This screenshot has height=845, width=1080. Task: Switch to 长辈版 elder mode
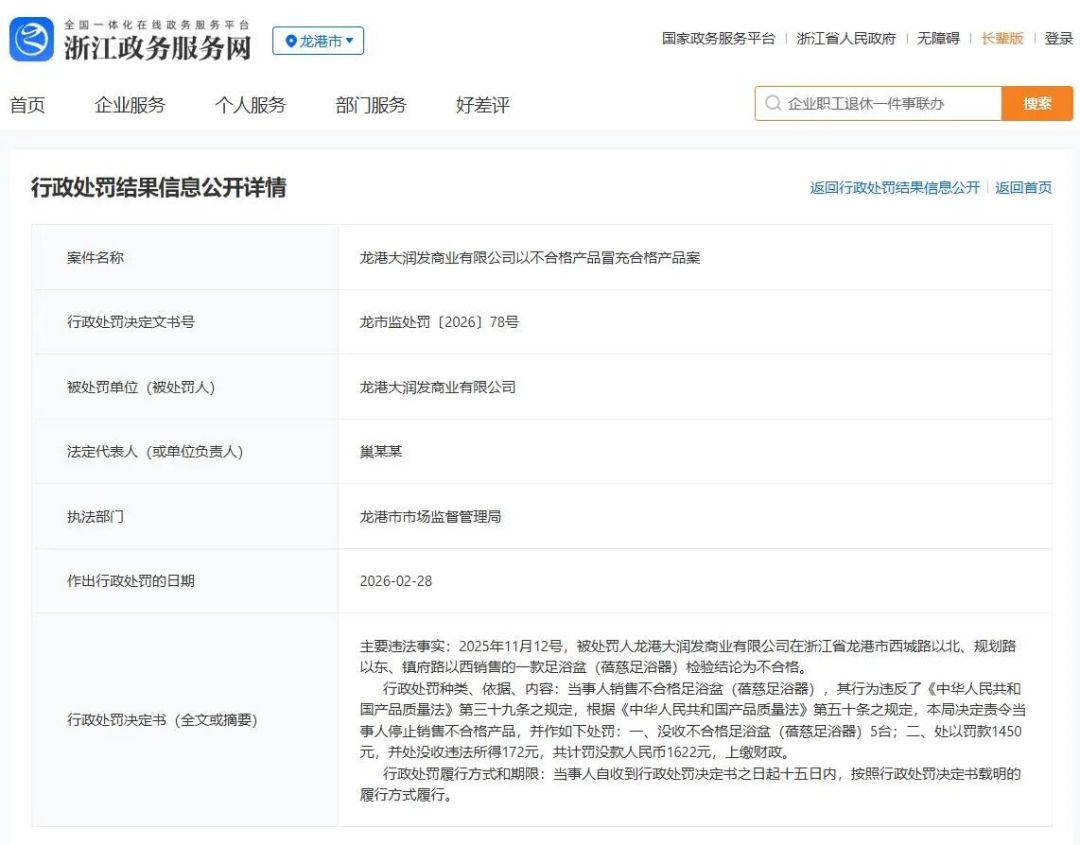pos(1002,39)
